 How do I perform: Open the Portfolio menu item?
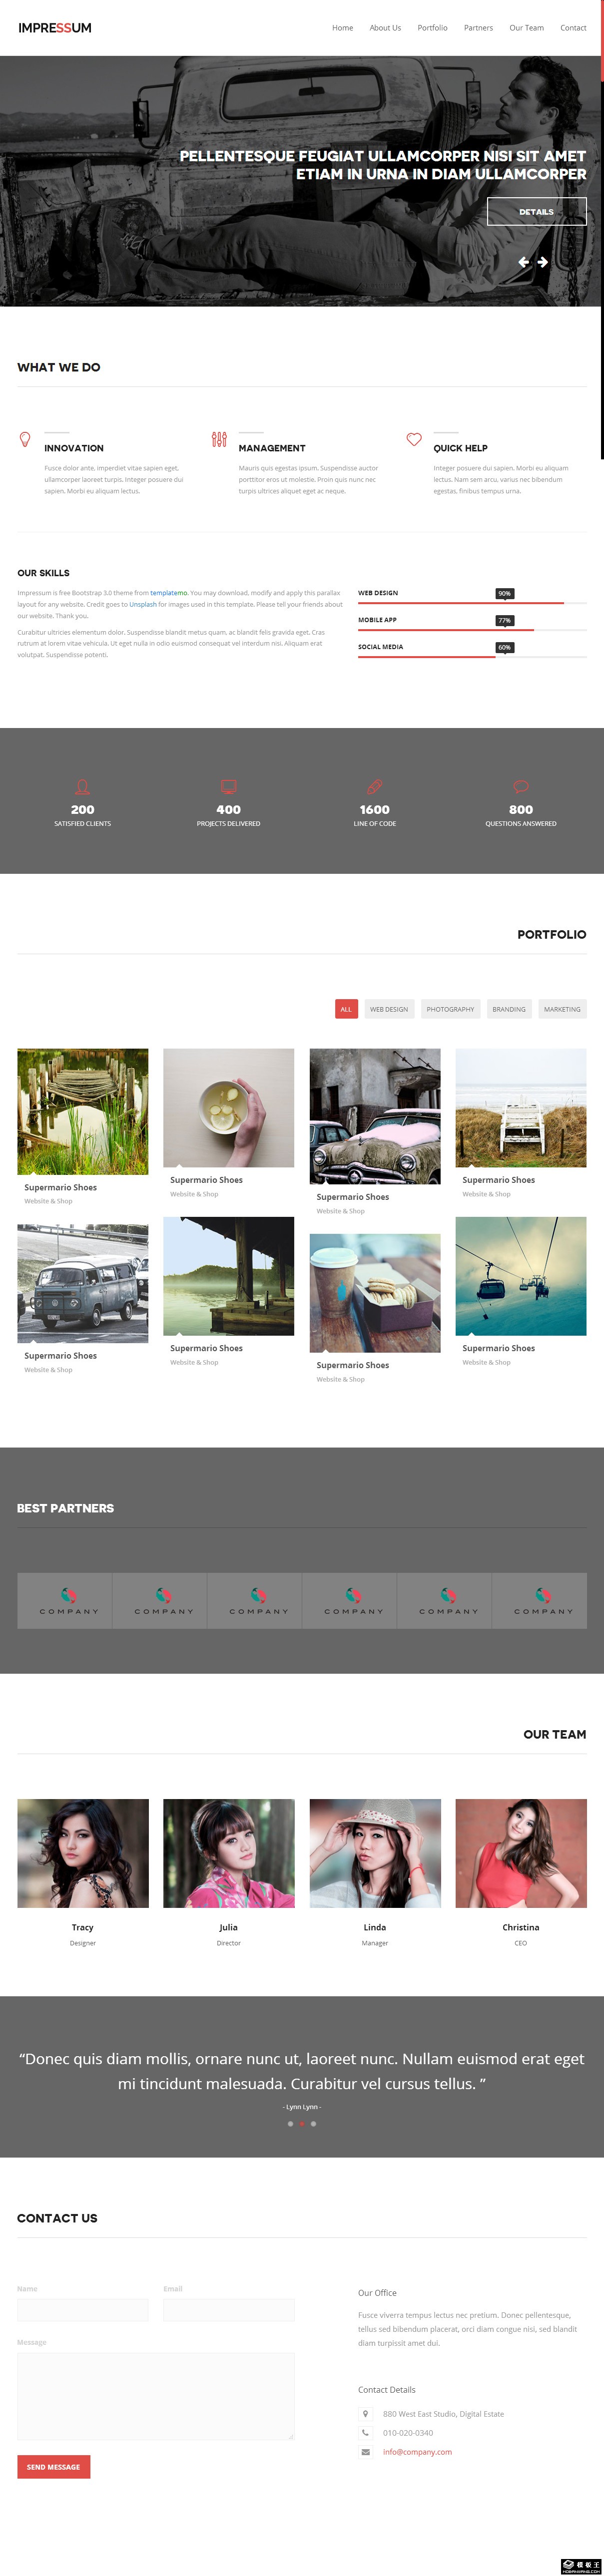pos(432,28)
